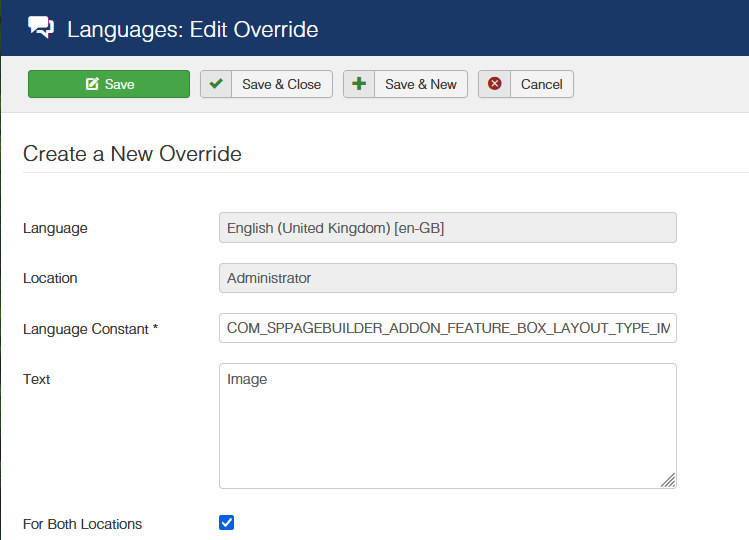
Task: Click inside the Text area containing Image
Action: 447,425
